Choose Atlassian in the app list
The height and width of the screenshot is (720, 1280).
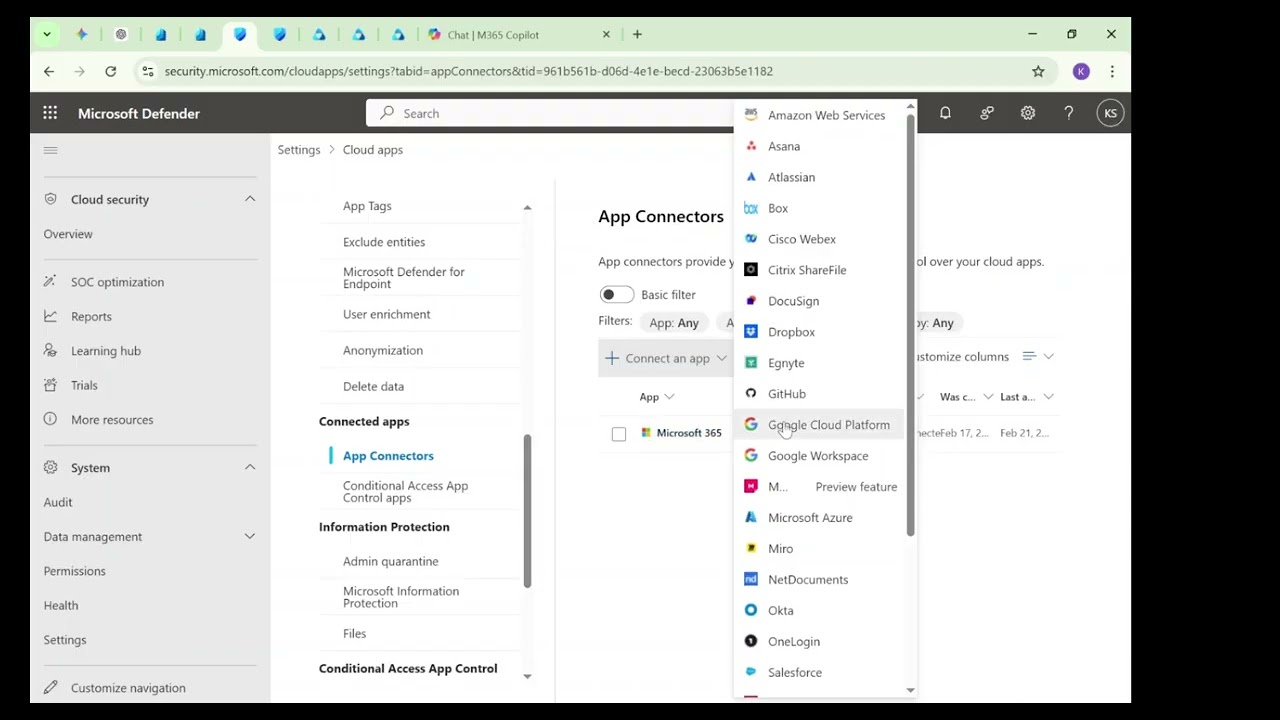click(x=818, y=177)
